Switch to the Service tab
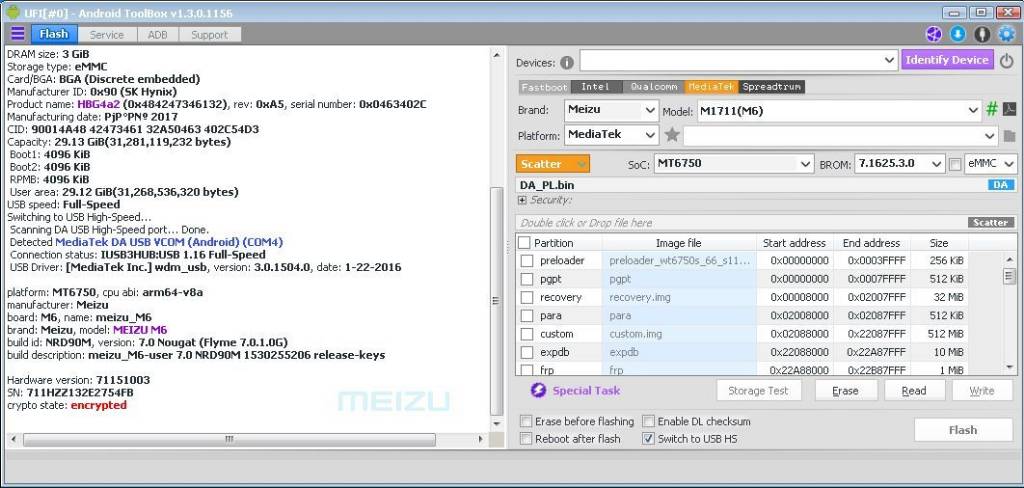Image resolution: width=1024 pixels, height=488 pixels. coord(106,35)
